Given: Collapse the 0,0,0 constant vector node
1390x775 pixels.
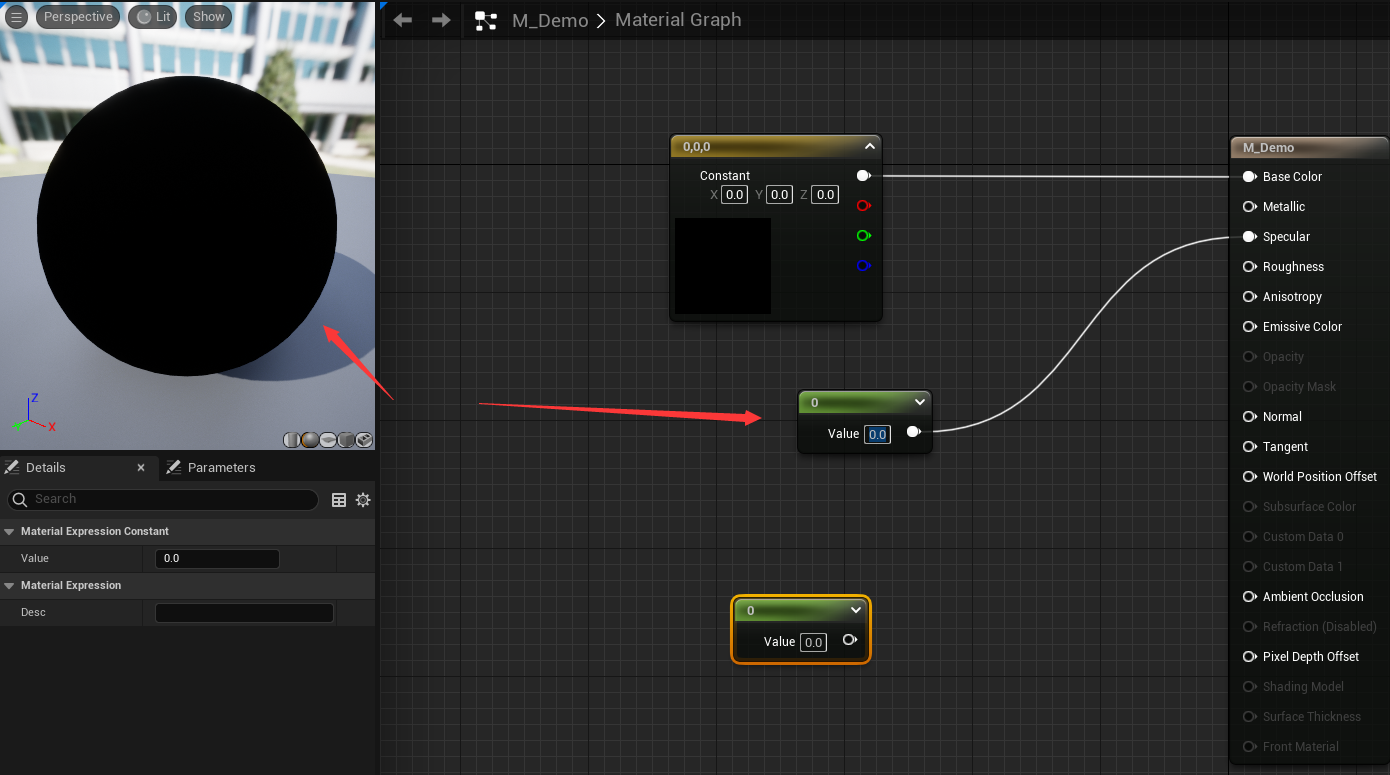Looking at the screenshot, I should 870,147.
